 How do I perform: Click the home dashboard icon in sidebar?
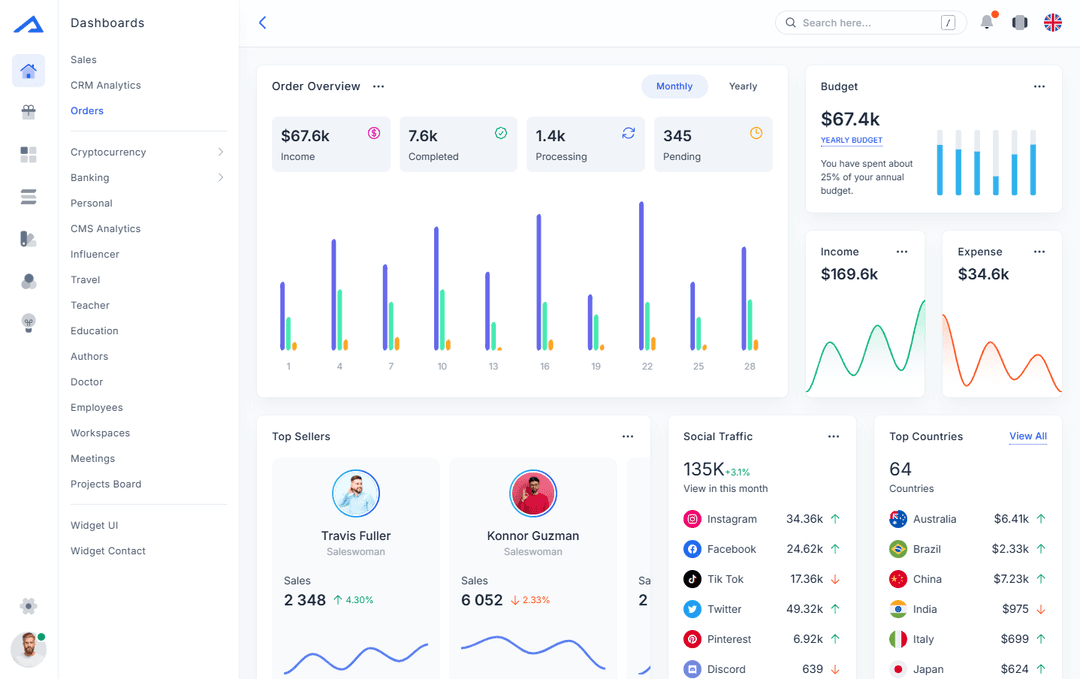[x=28, y=71]
